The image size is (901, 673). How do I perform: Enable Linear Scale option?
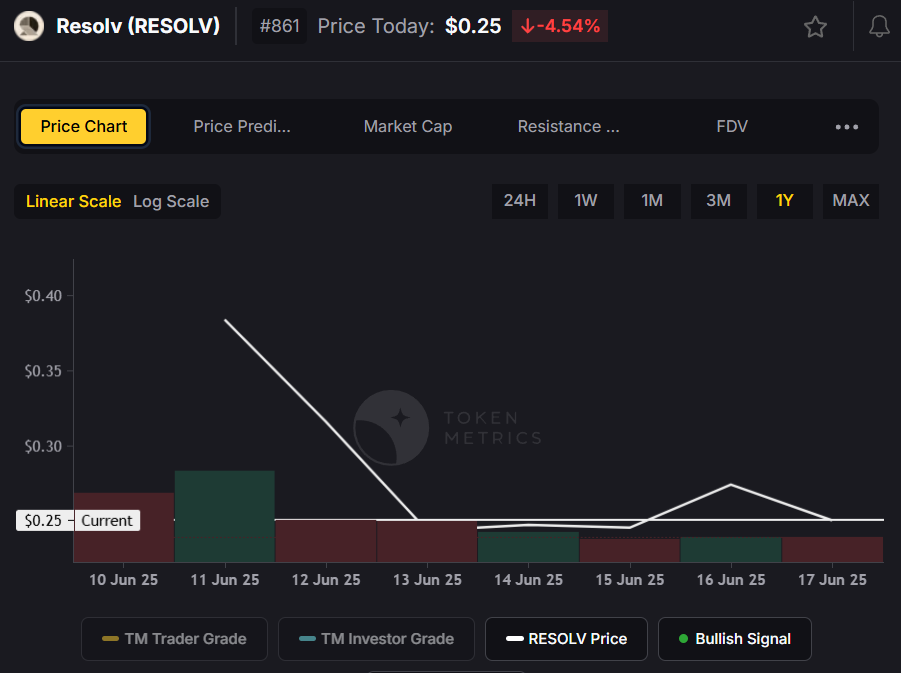(74, 201)
